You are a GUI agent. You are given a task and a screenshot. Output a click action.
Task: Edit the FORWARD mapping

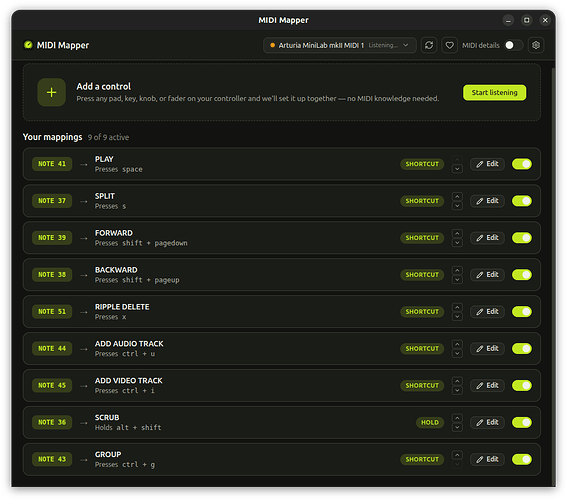(487, 238)
